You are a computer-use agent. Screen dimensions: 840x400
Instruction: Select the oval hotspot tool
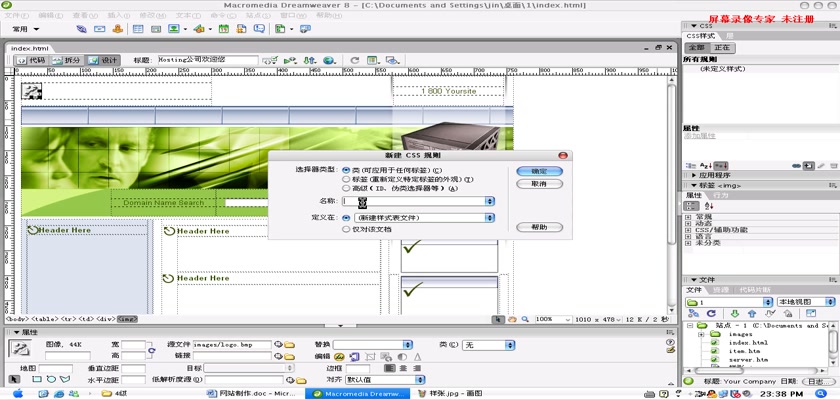click(51, 379)
